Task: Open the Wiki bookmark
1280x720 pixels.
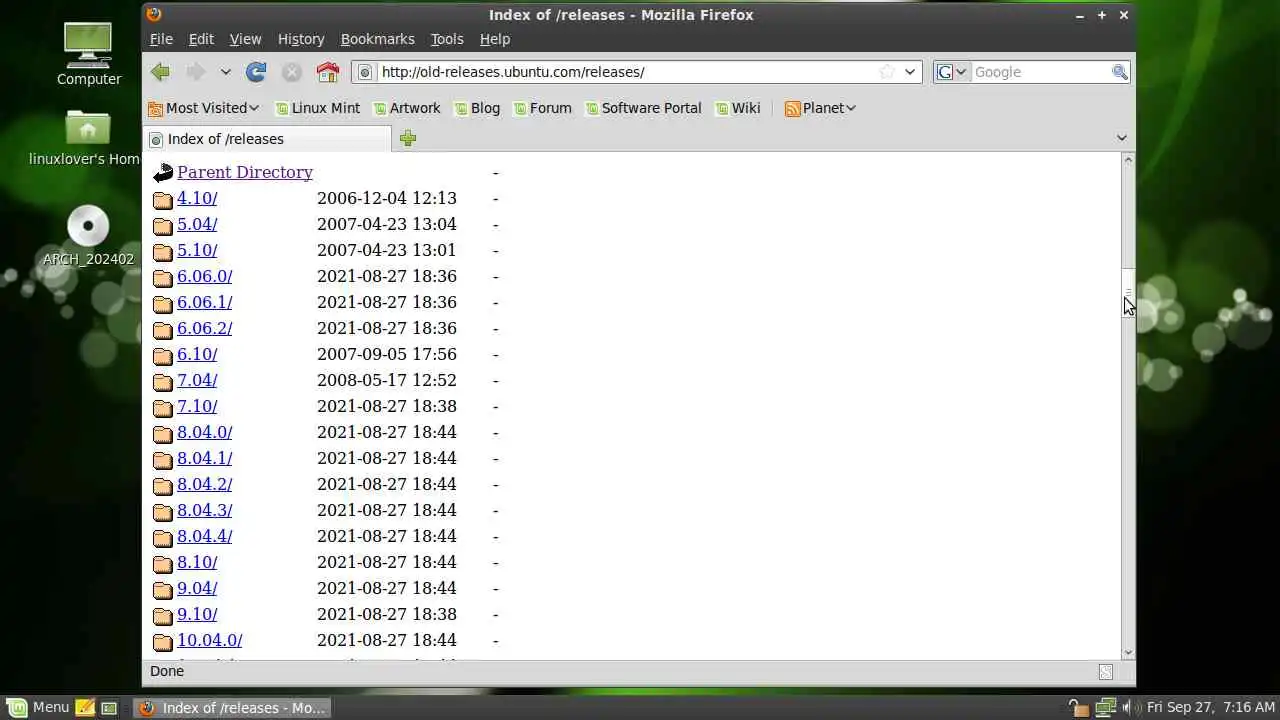Action: point(737,108)
